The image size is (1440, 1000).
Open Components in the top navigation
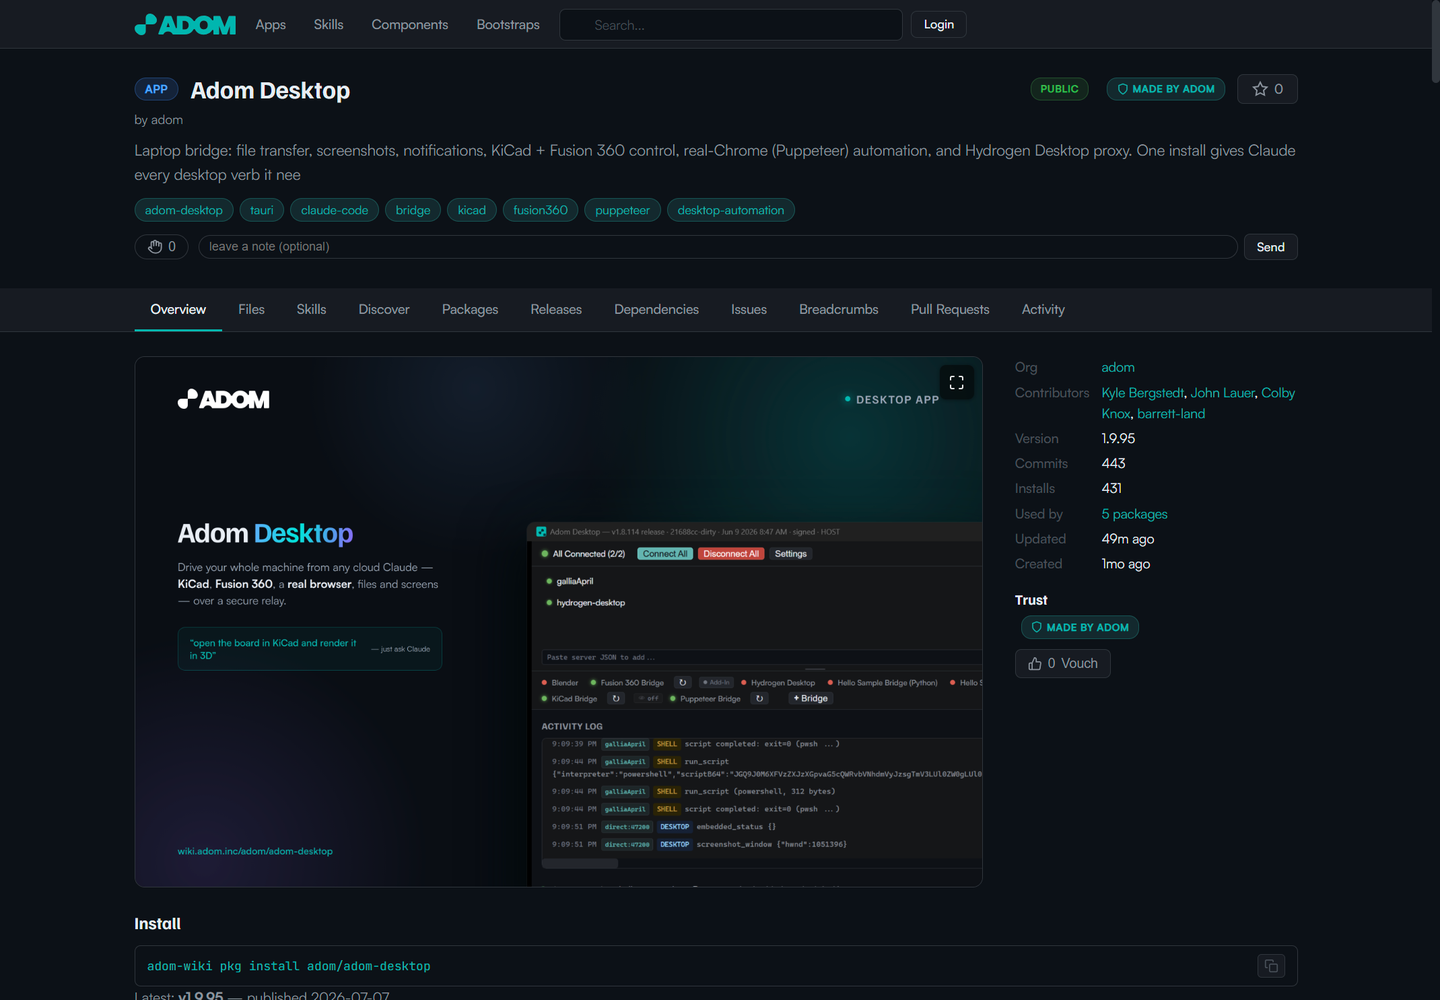(410, 25)
